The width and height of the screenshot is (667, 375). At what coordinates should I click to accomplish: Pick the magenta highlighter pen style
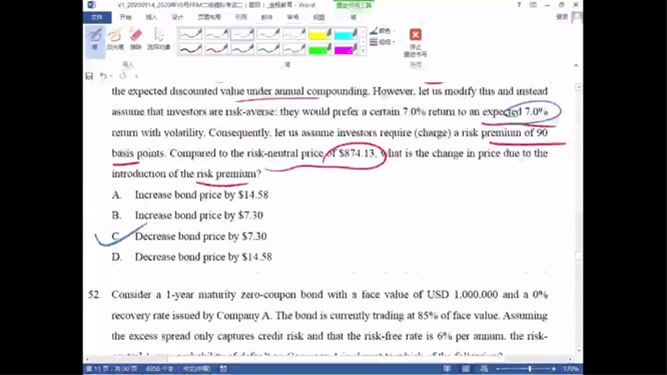point(345,49)
